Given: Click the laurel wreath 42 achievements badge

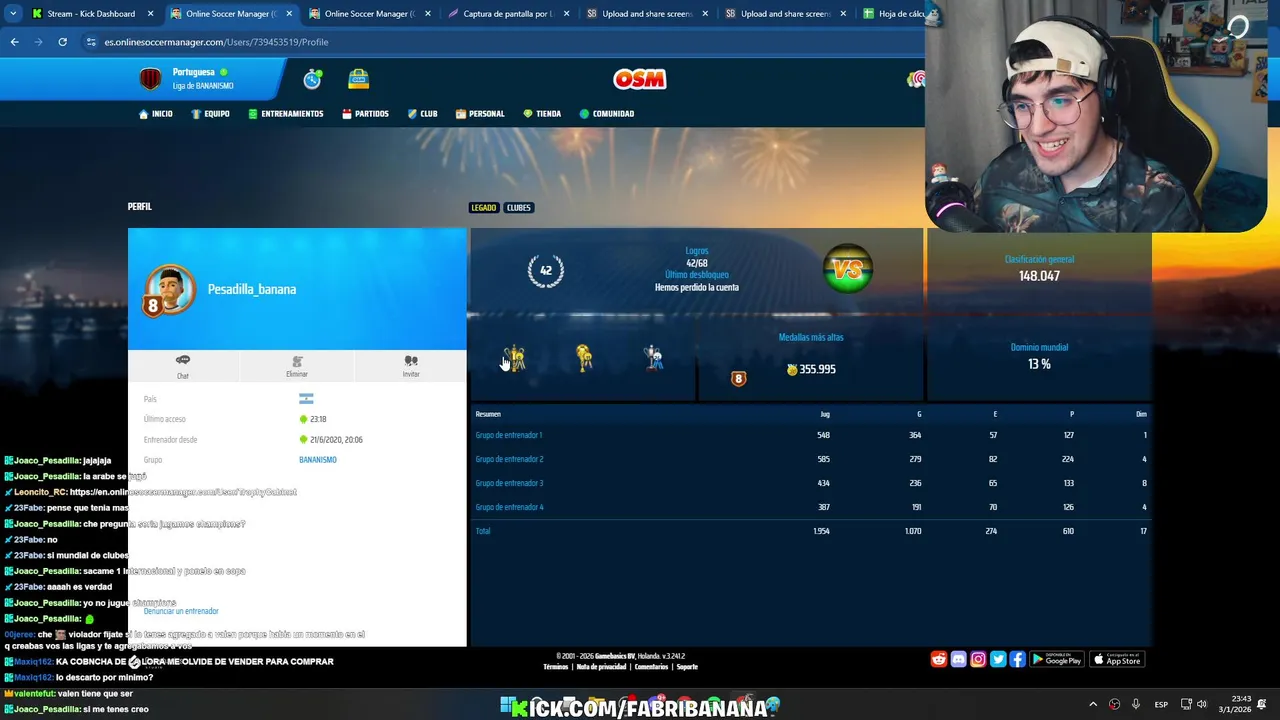Looking at the screenshot, I should point(546,270).
